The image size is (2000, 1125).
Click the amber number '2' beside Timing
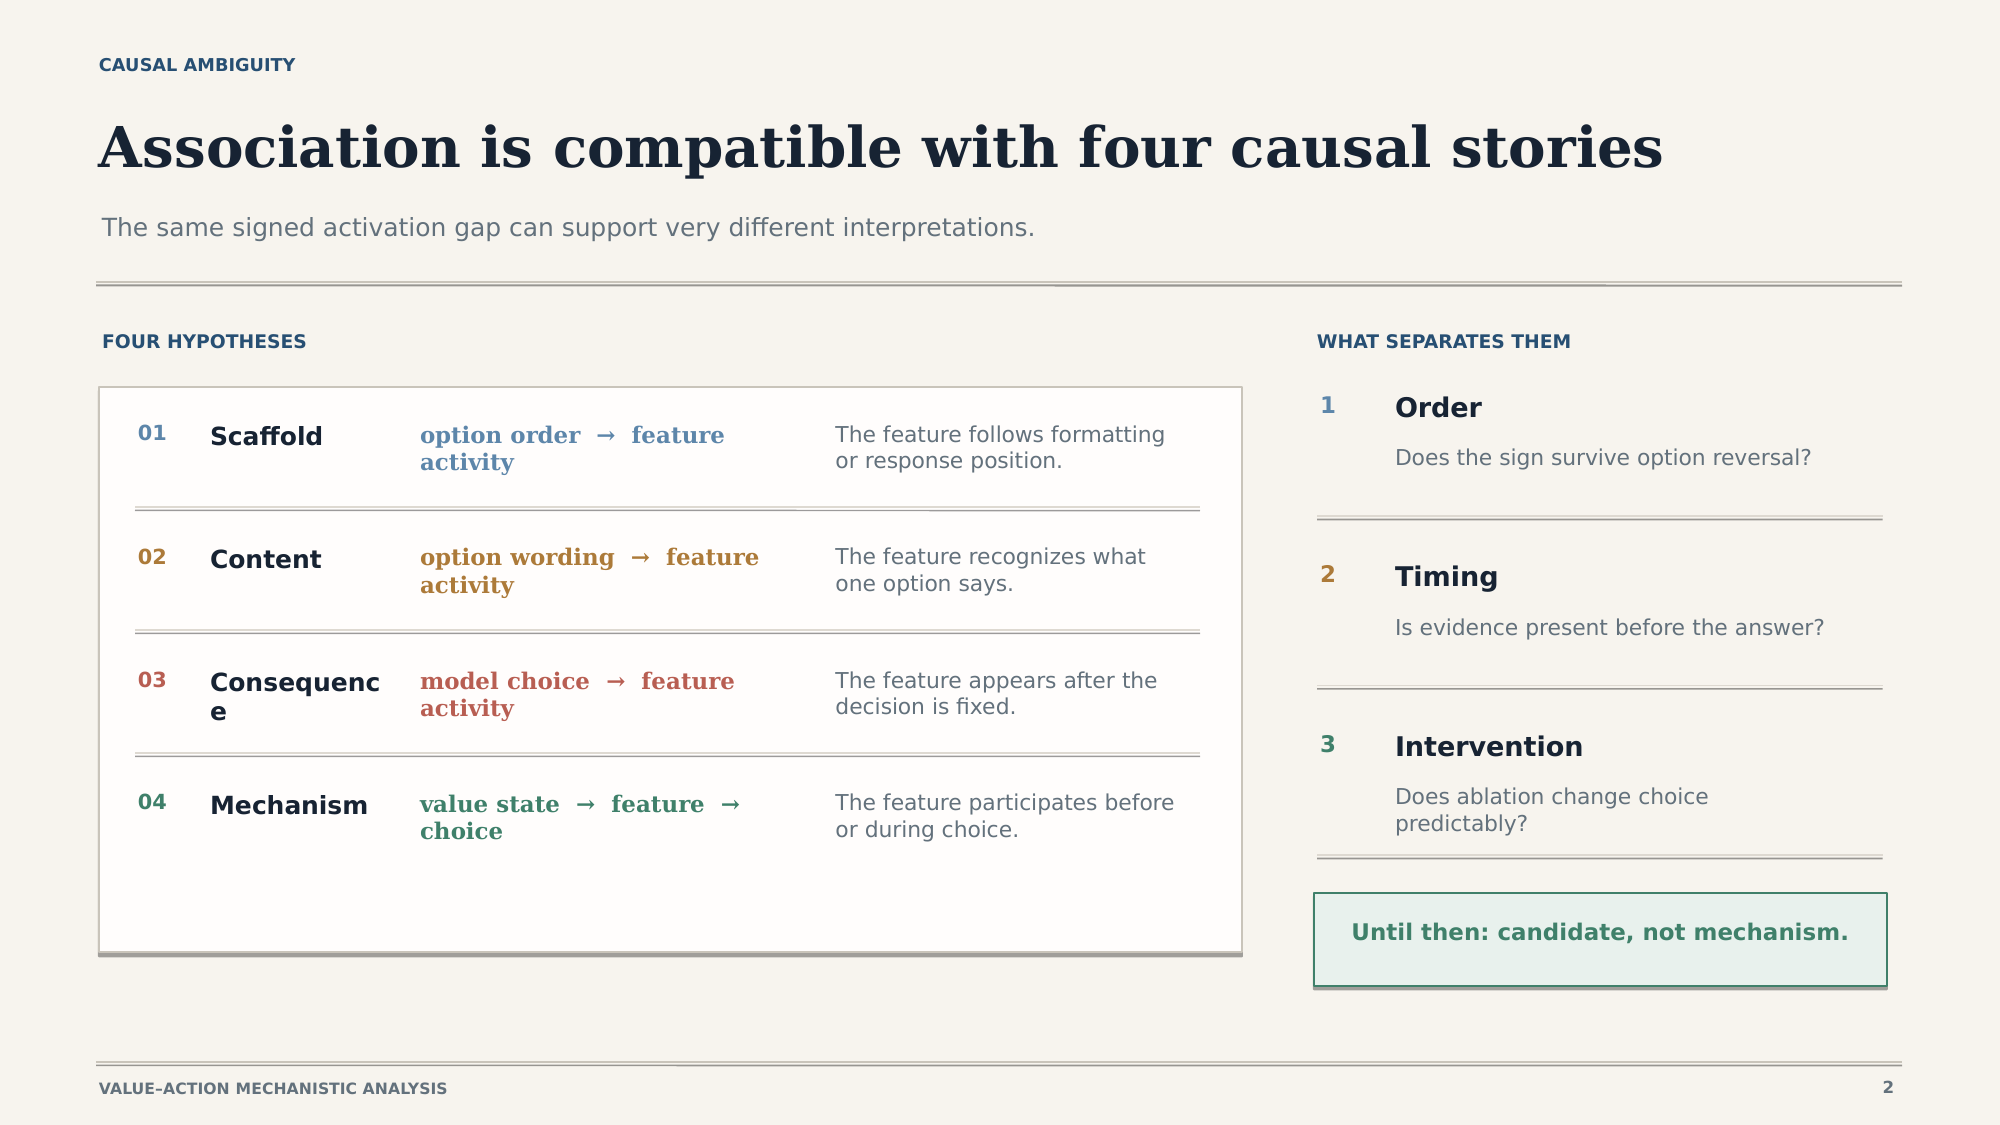click(1328, 575)
